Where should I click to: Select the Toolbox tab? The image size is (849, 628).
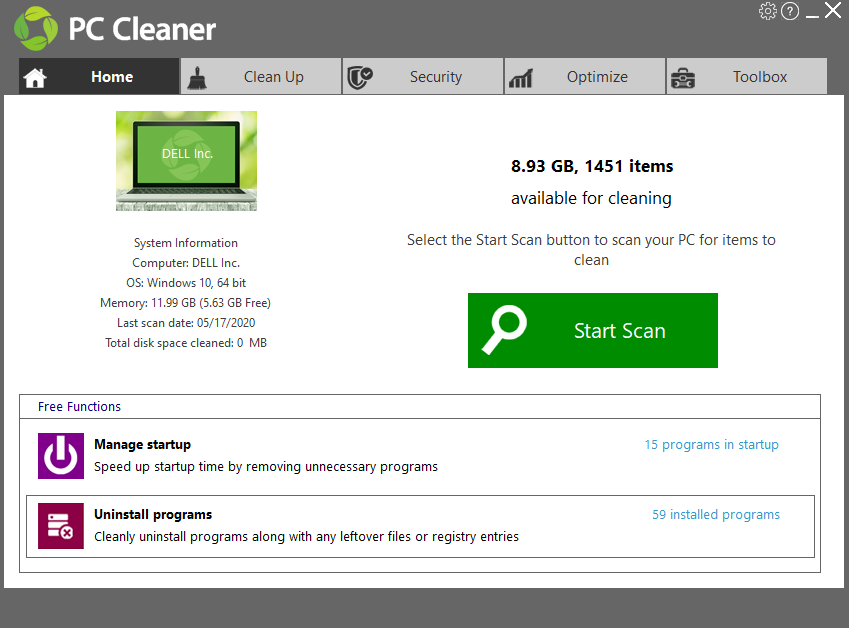click(x=759, y=77)
